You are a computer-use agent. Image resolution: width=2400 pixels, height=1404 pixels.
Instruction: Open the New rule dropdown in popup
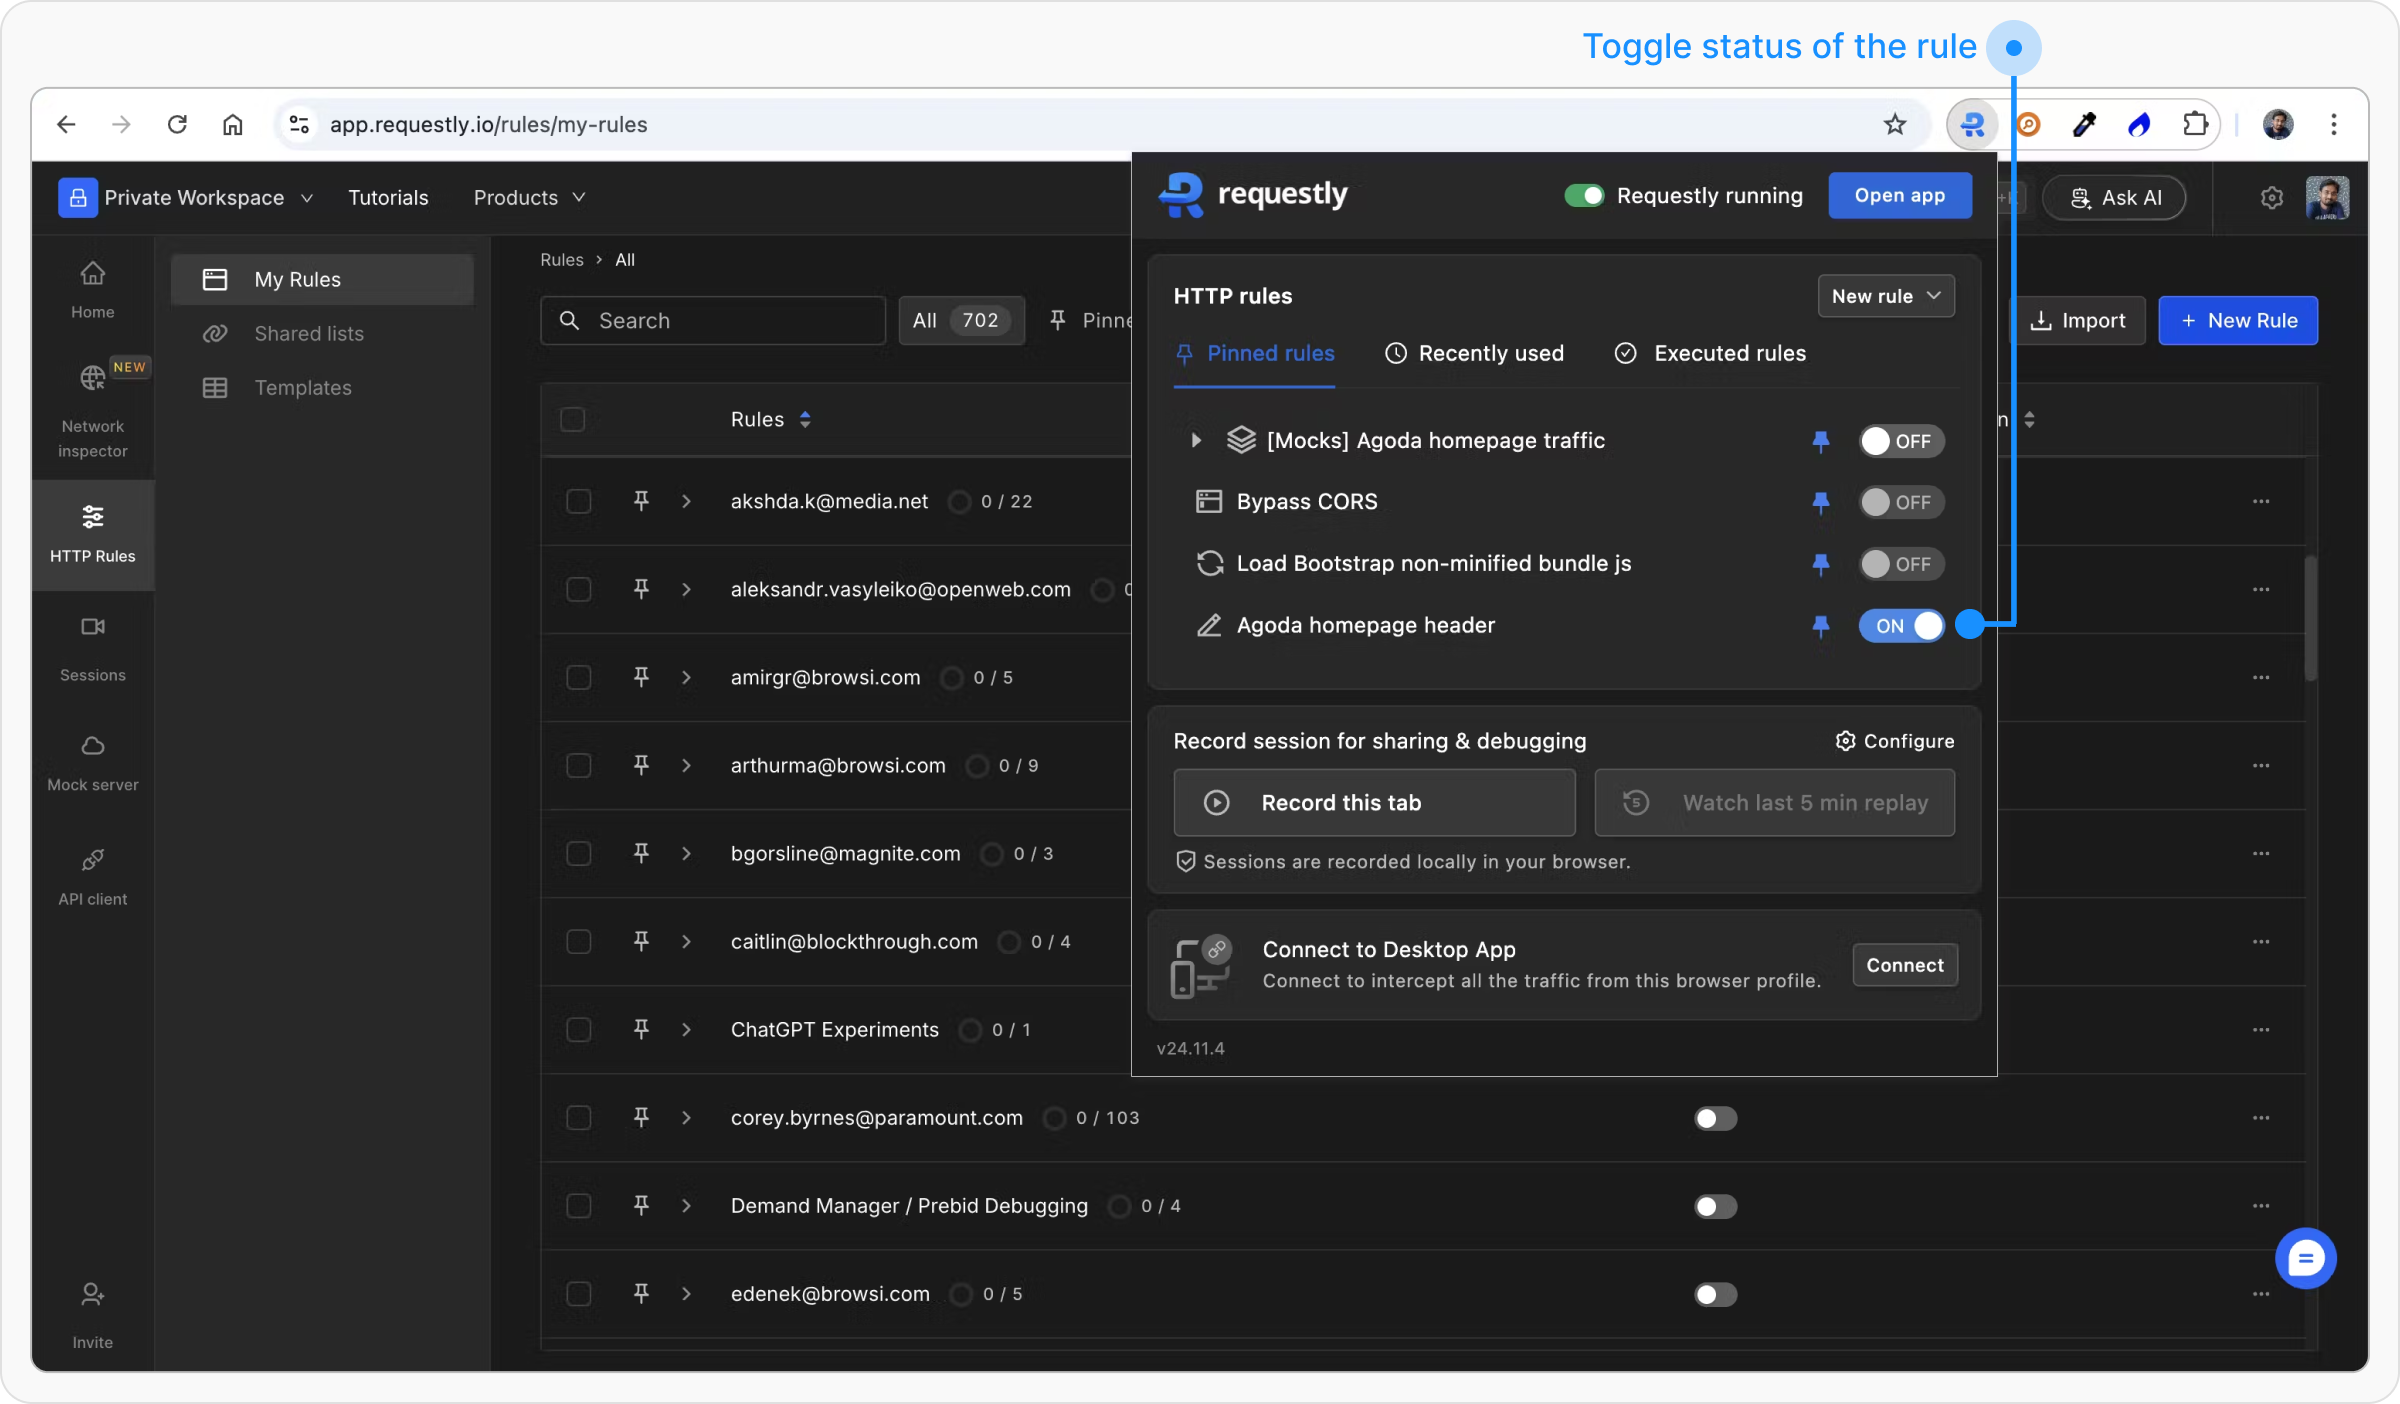tap(1885, 296)
